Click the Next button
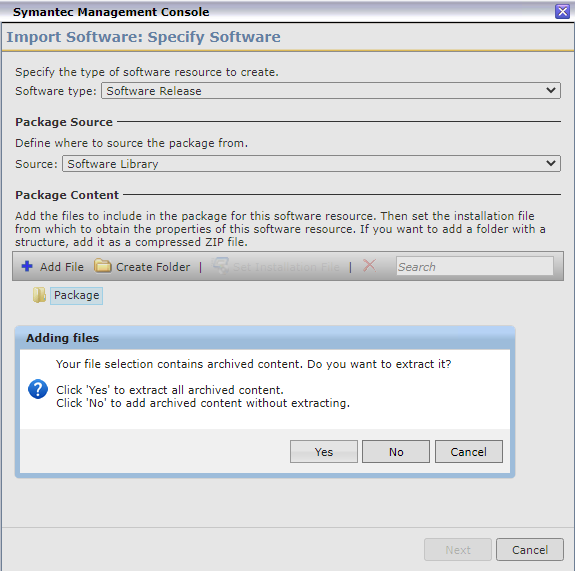 coord(458,549)
